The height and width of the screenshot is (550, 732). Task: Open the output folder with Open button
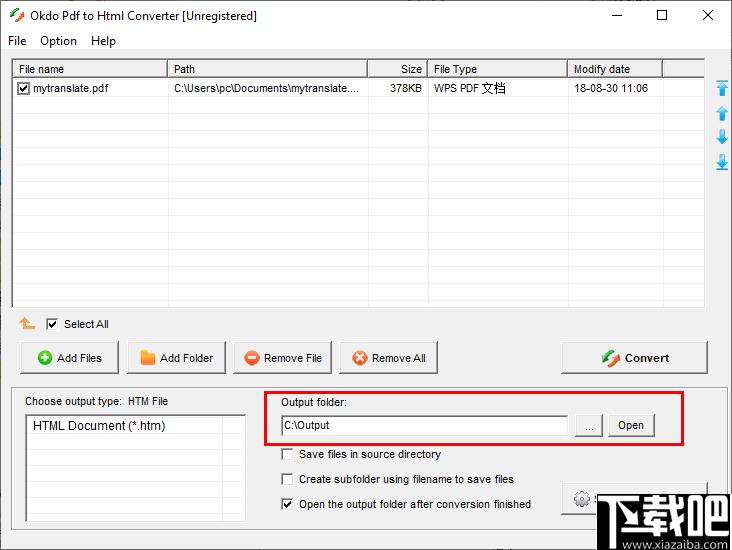631,425
